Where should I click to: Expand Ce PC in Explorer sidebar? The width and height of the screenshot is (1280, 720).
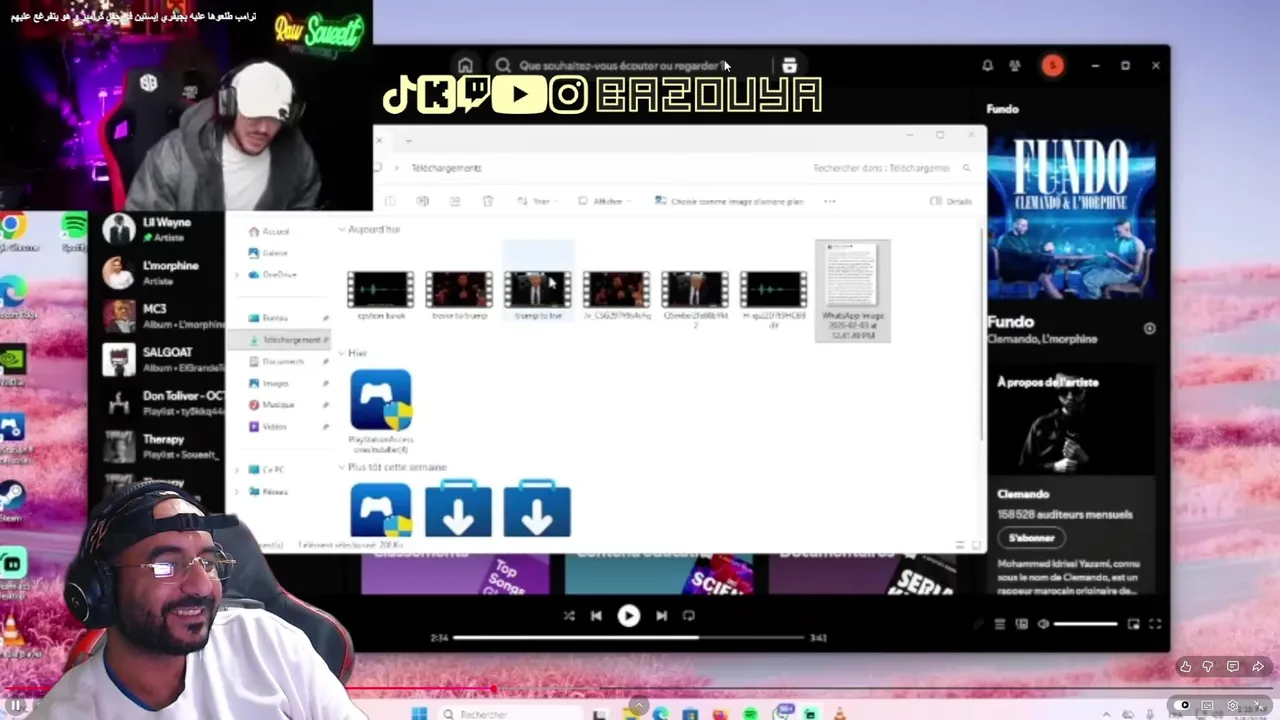click(237, 469)
